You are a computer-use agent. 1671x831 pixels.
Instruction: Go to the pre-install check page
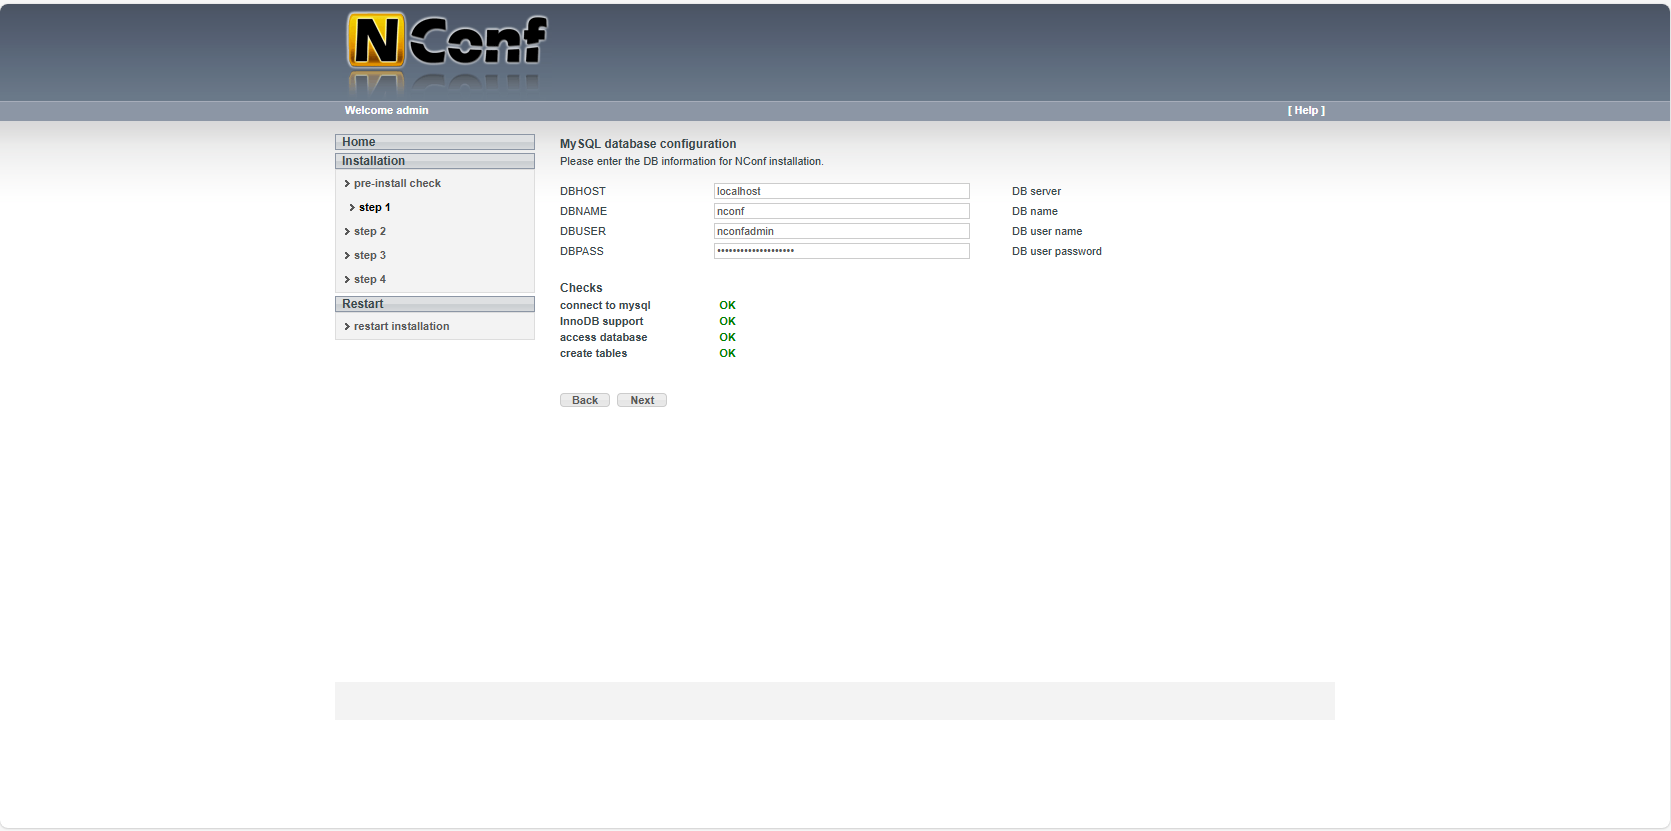[x=397, y=184]
